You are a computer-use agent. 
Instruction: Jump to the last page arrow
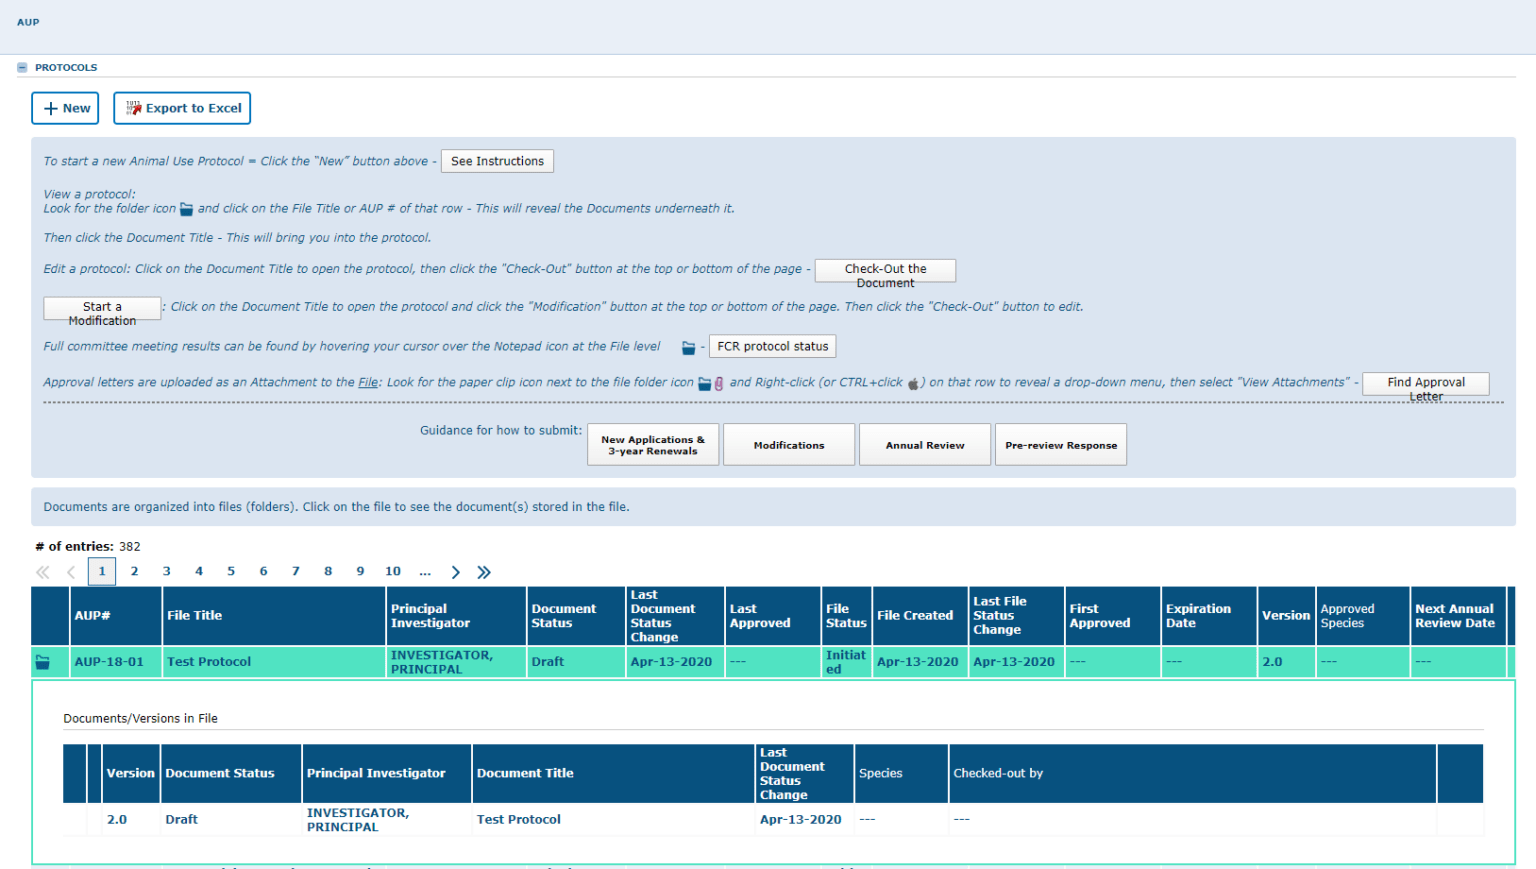[x=484, y=572]
